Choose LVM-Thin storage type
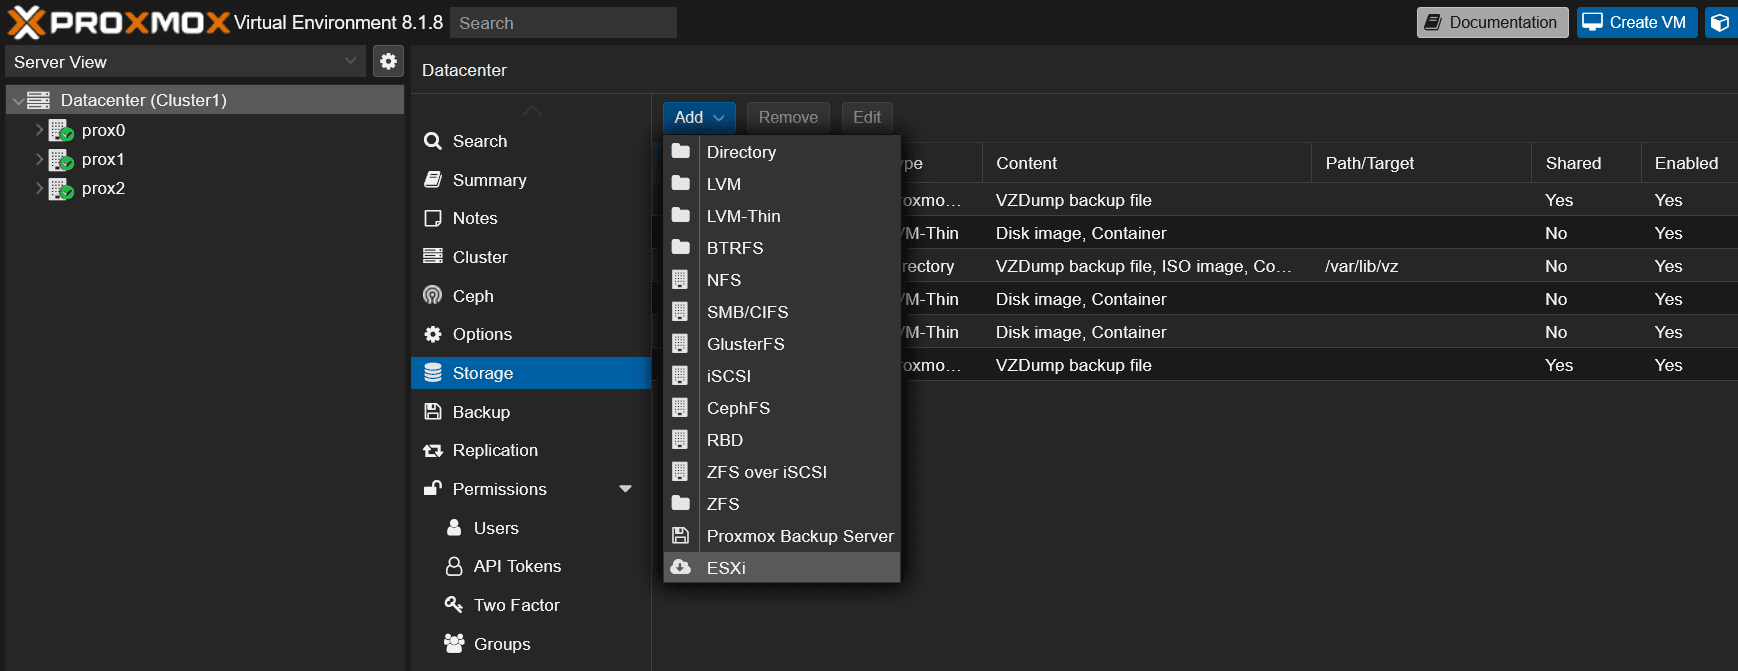1738x671 pixels. click(782, 216)
